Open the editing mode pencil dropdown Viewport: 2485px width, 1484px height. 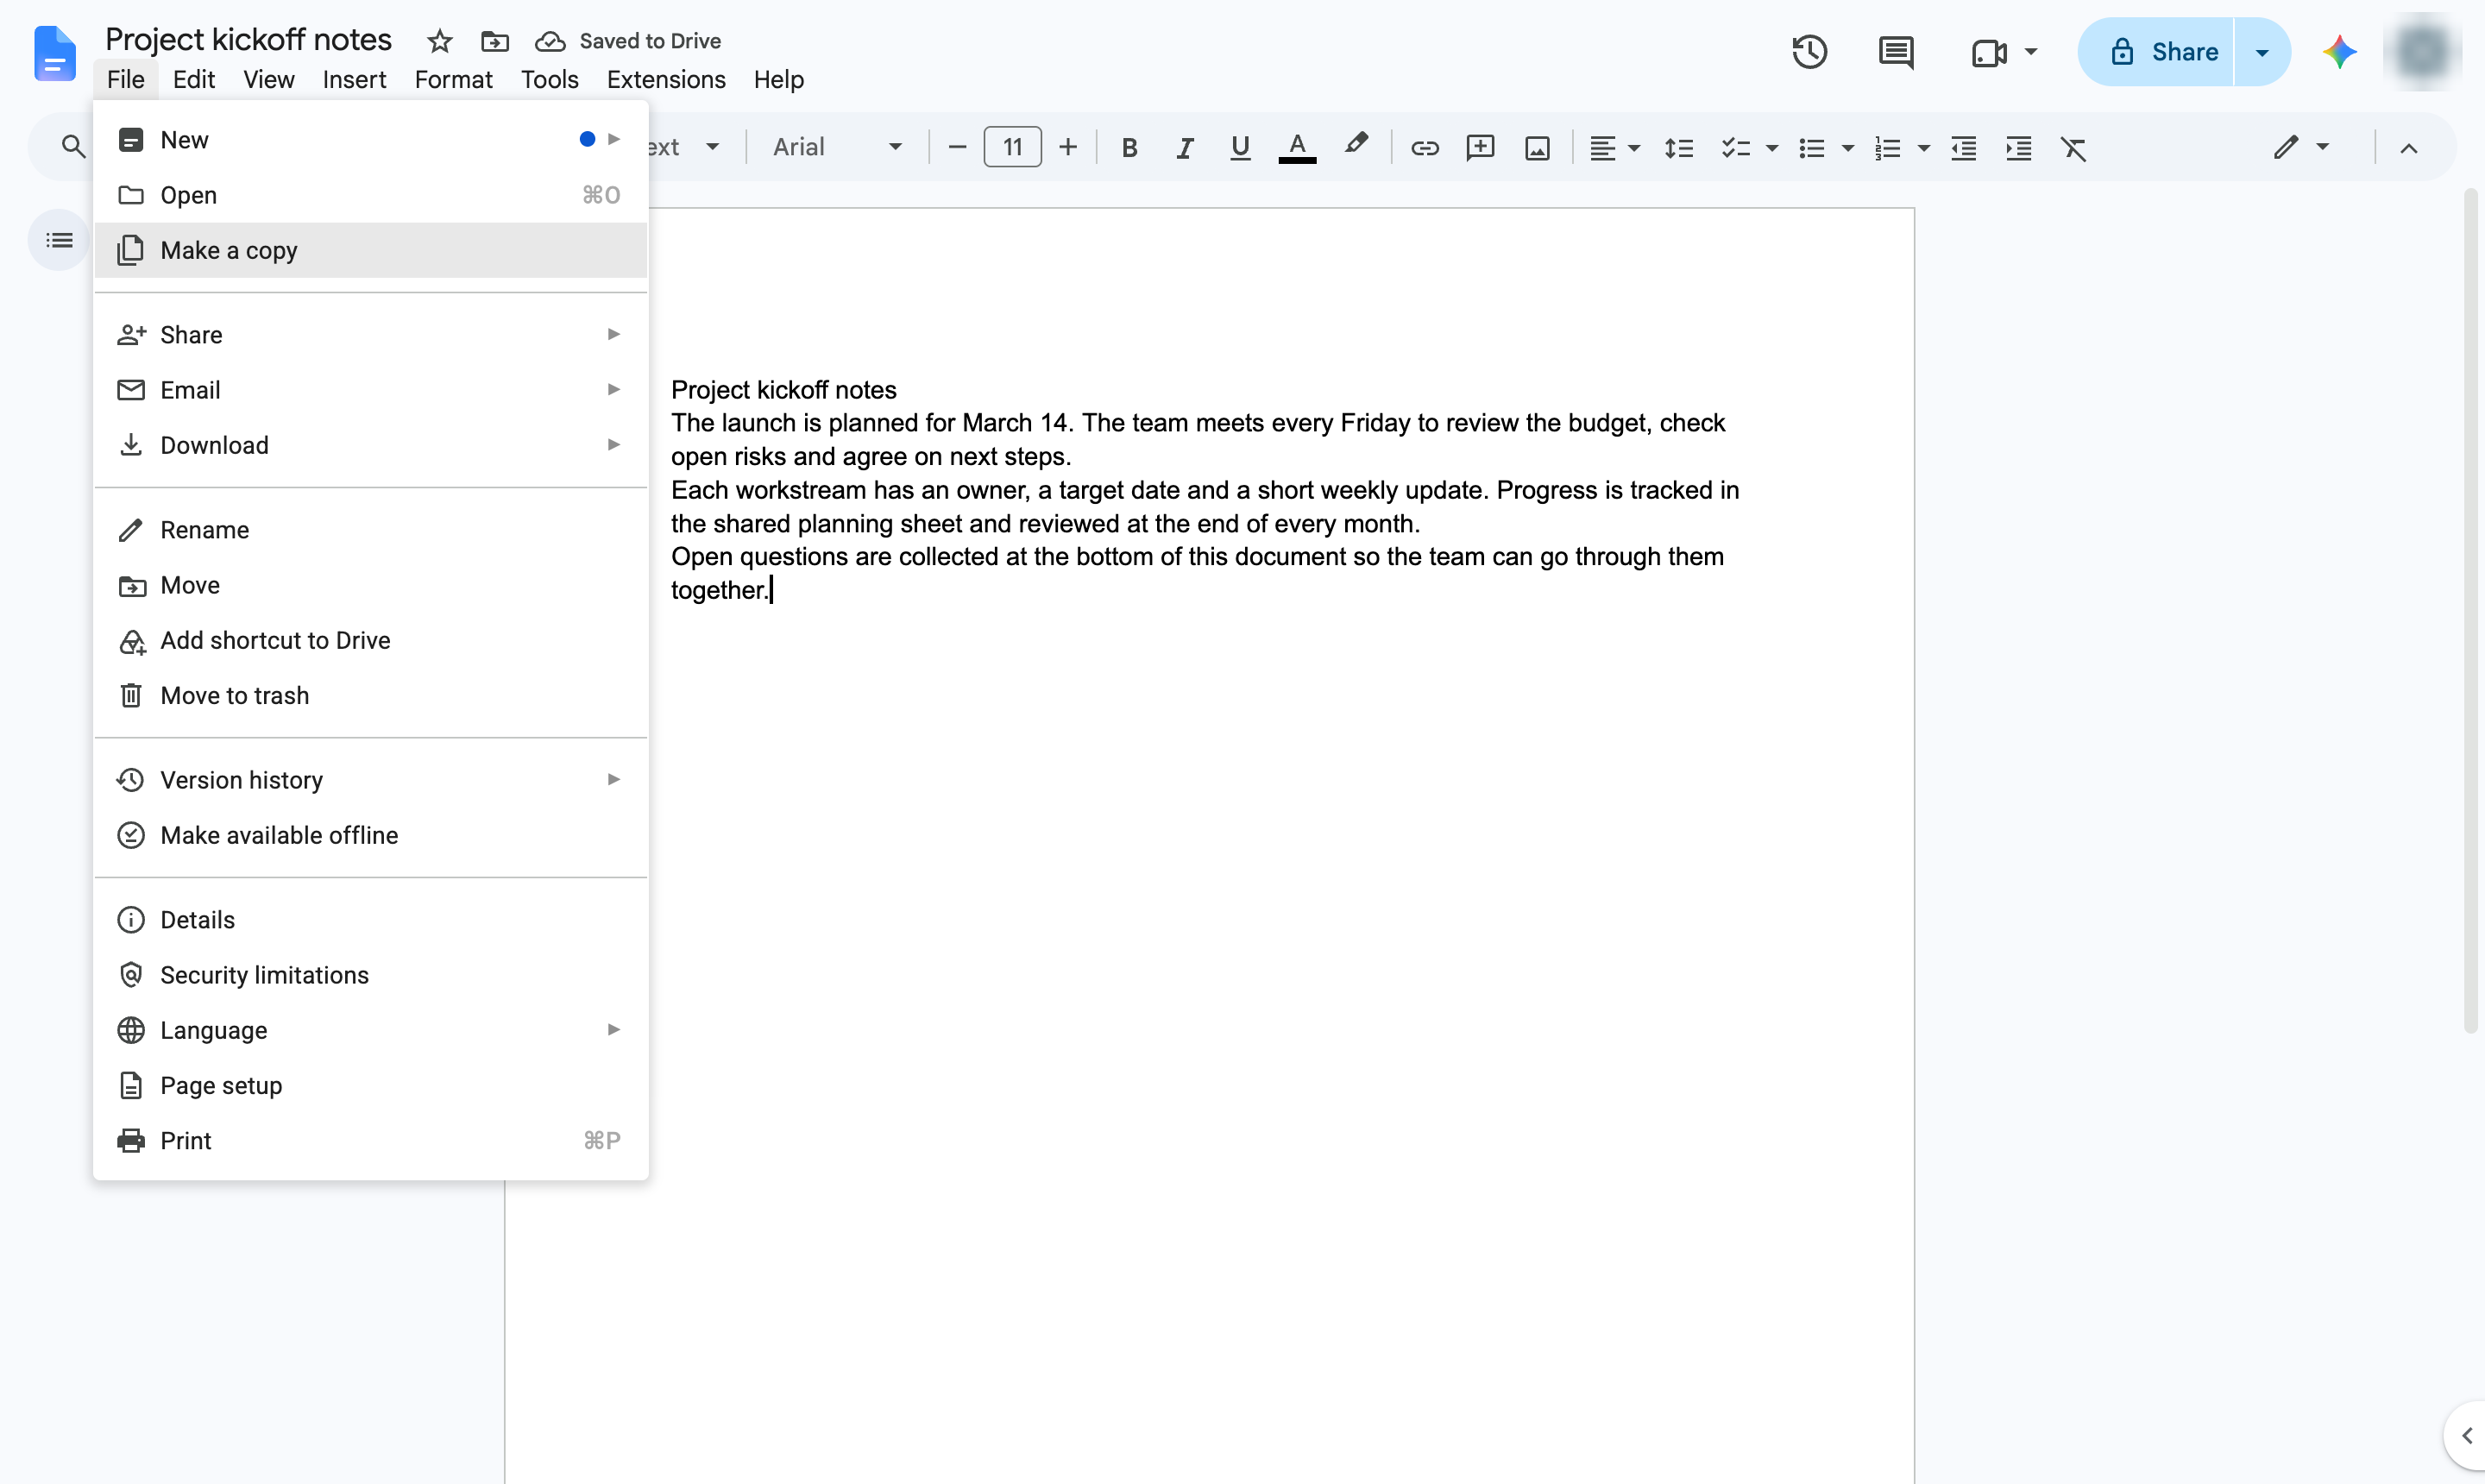2301,147
